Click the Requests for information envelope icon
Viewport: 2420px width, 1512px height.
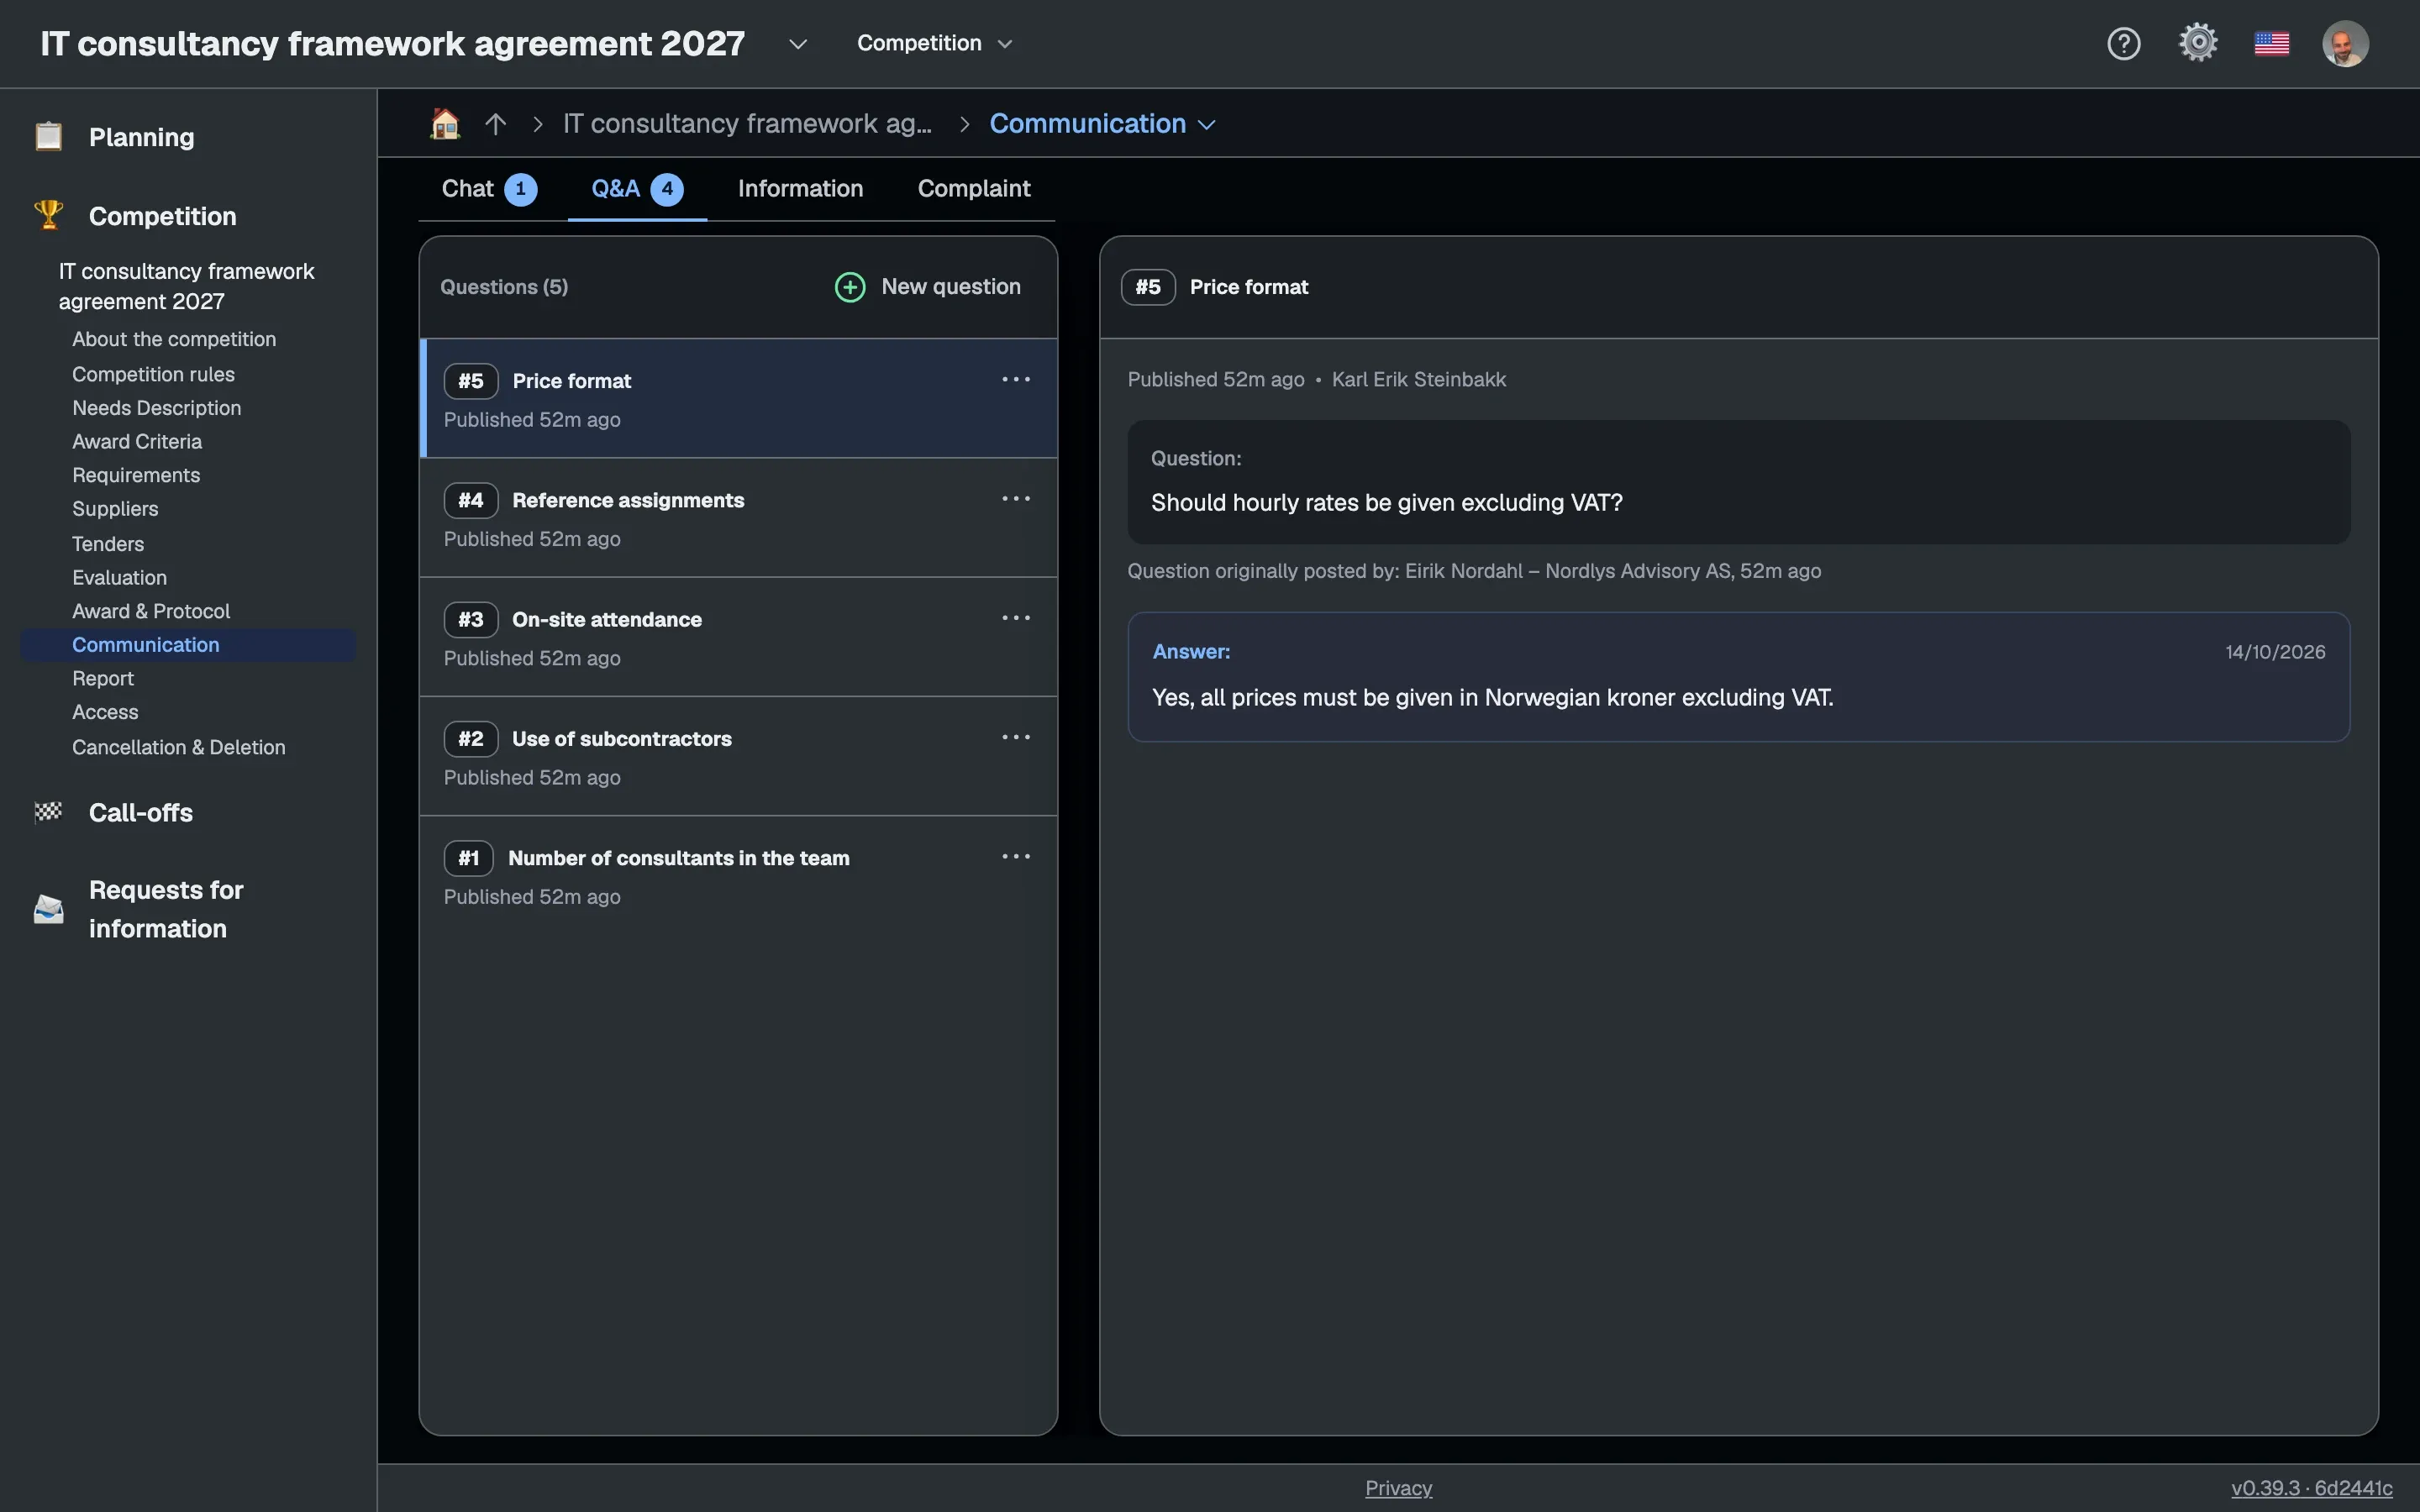click(48, 909)
